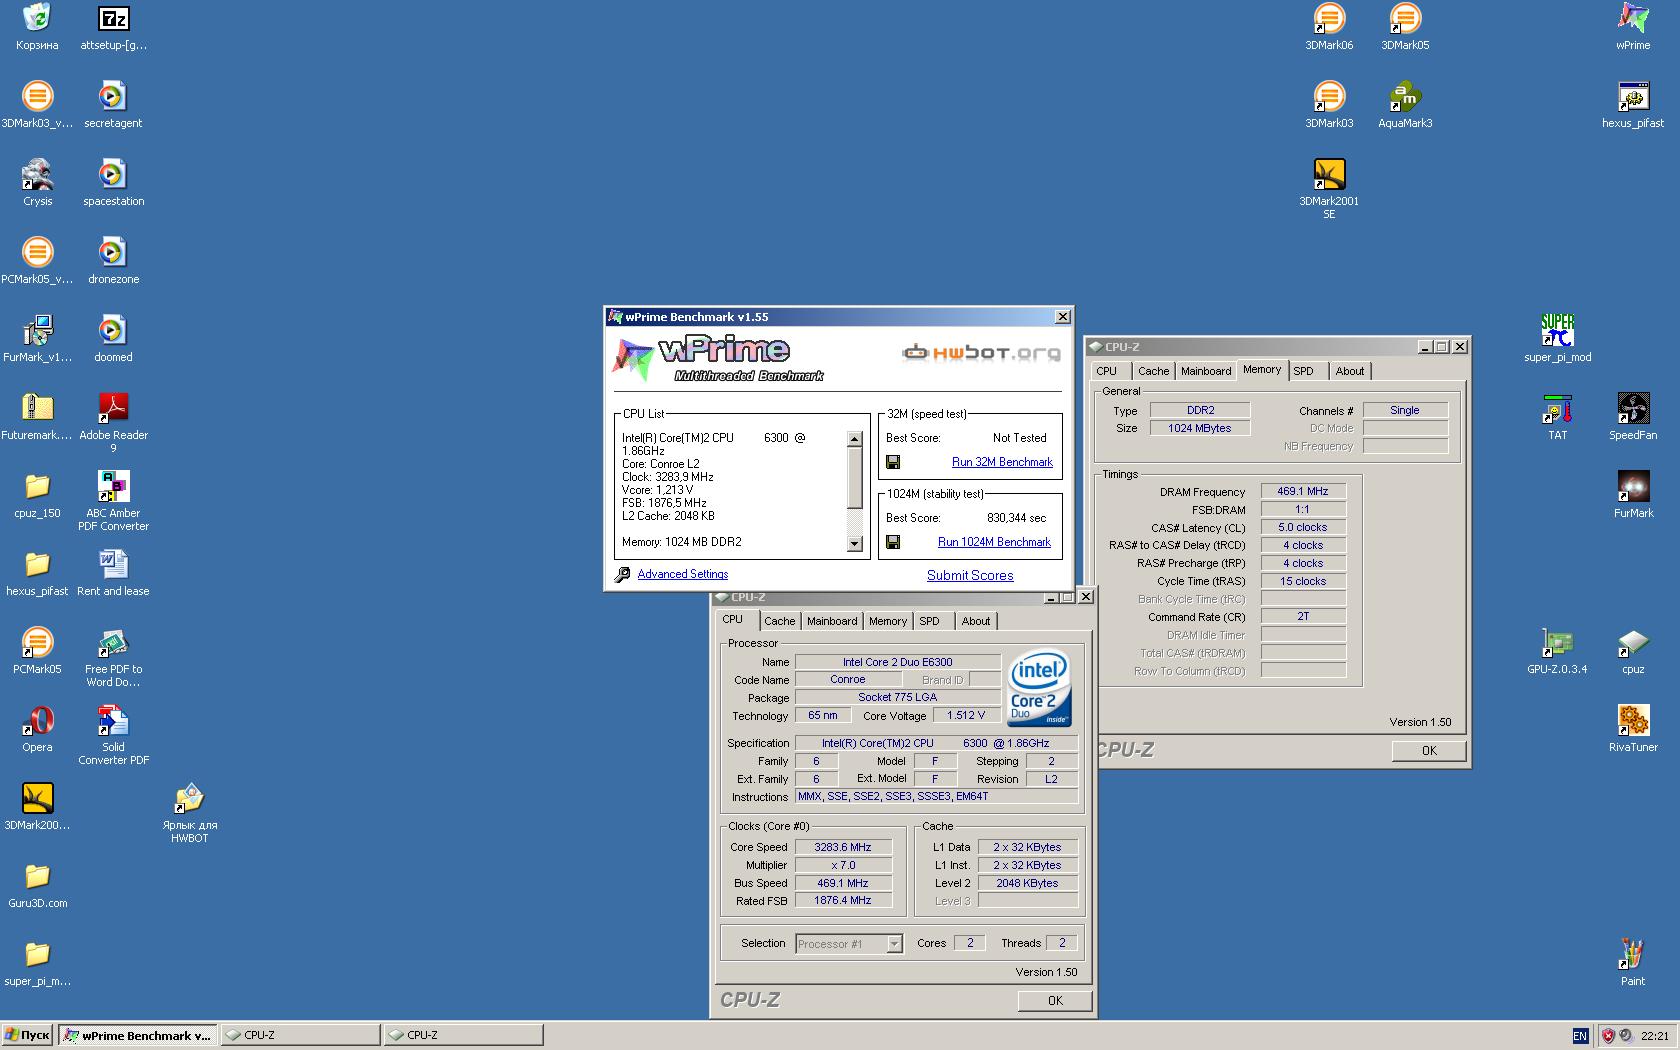Close the wPrime Benchmark window
Screen dimensions: 1680x1050
[1062, 317]
